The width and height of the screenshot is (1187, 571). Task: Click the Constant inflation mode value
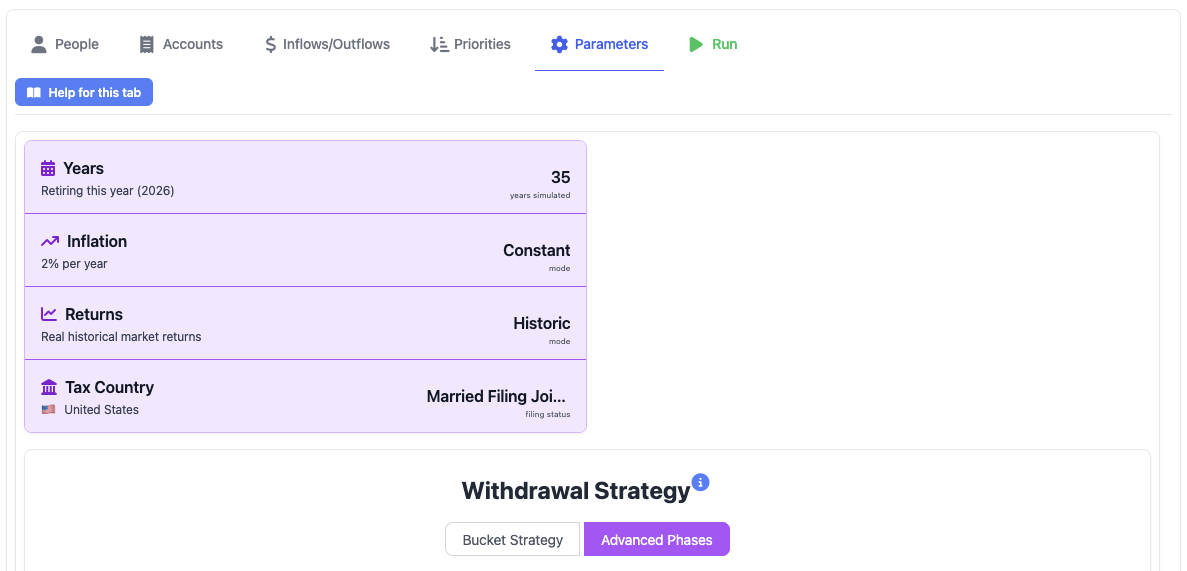click(537, 250)
